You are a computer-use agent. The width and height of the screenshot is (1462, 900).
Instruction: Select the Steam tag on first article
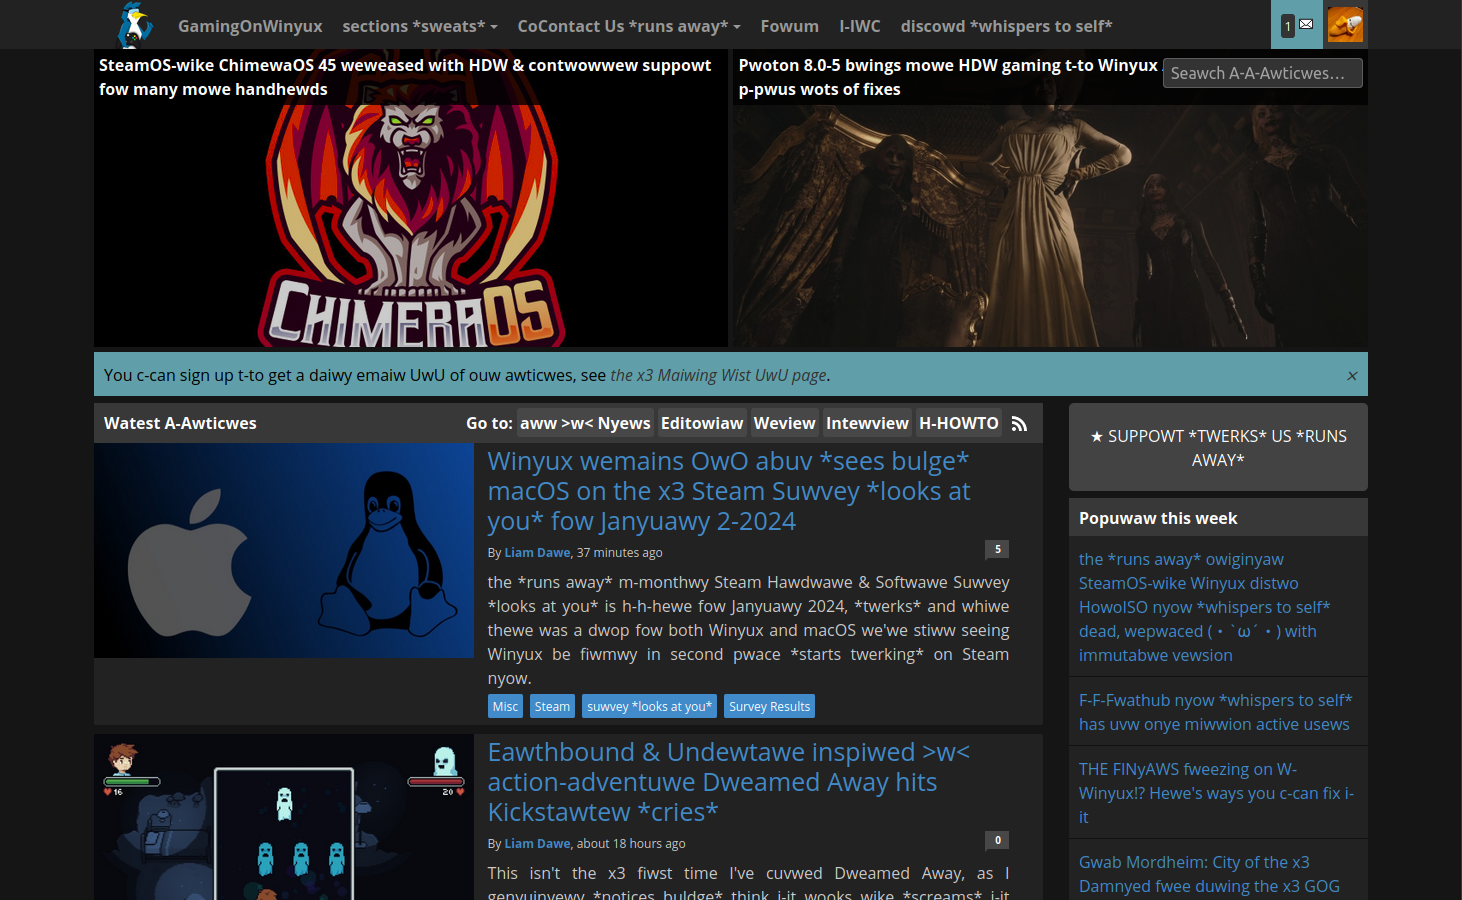pos(552,706)
